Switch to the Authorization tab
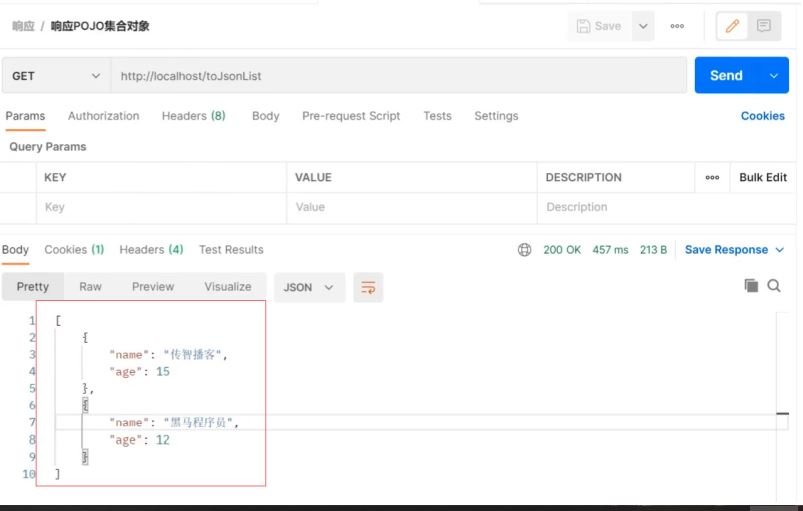Screen dimensions: 803x511 [x=103, y=116]
